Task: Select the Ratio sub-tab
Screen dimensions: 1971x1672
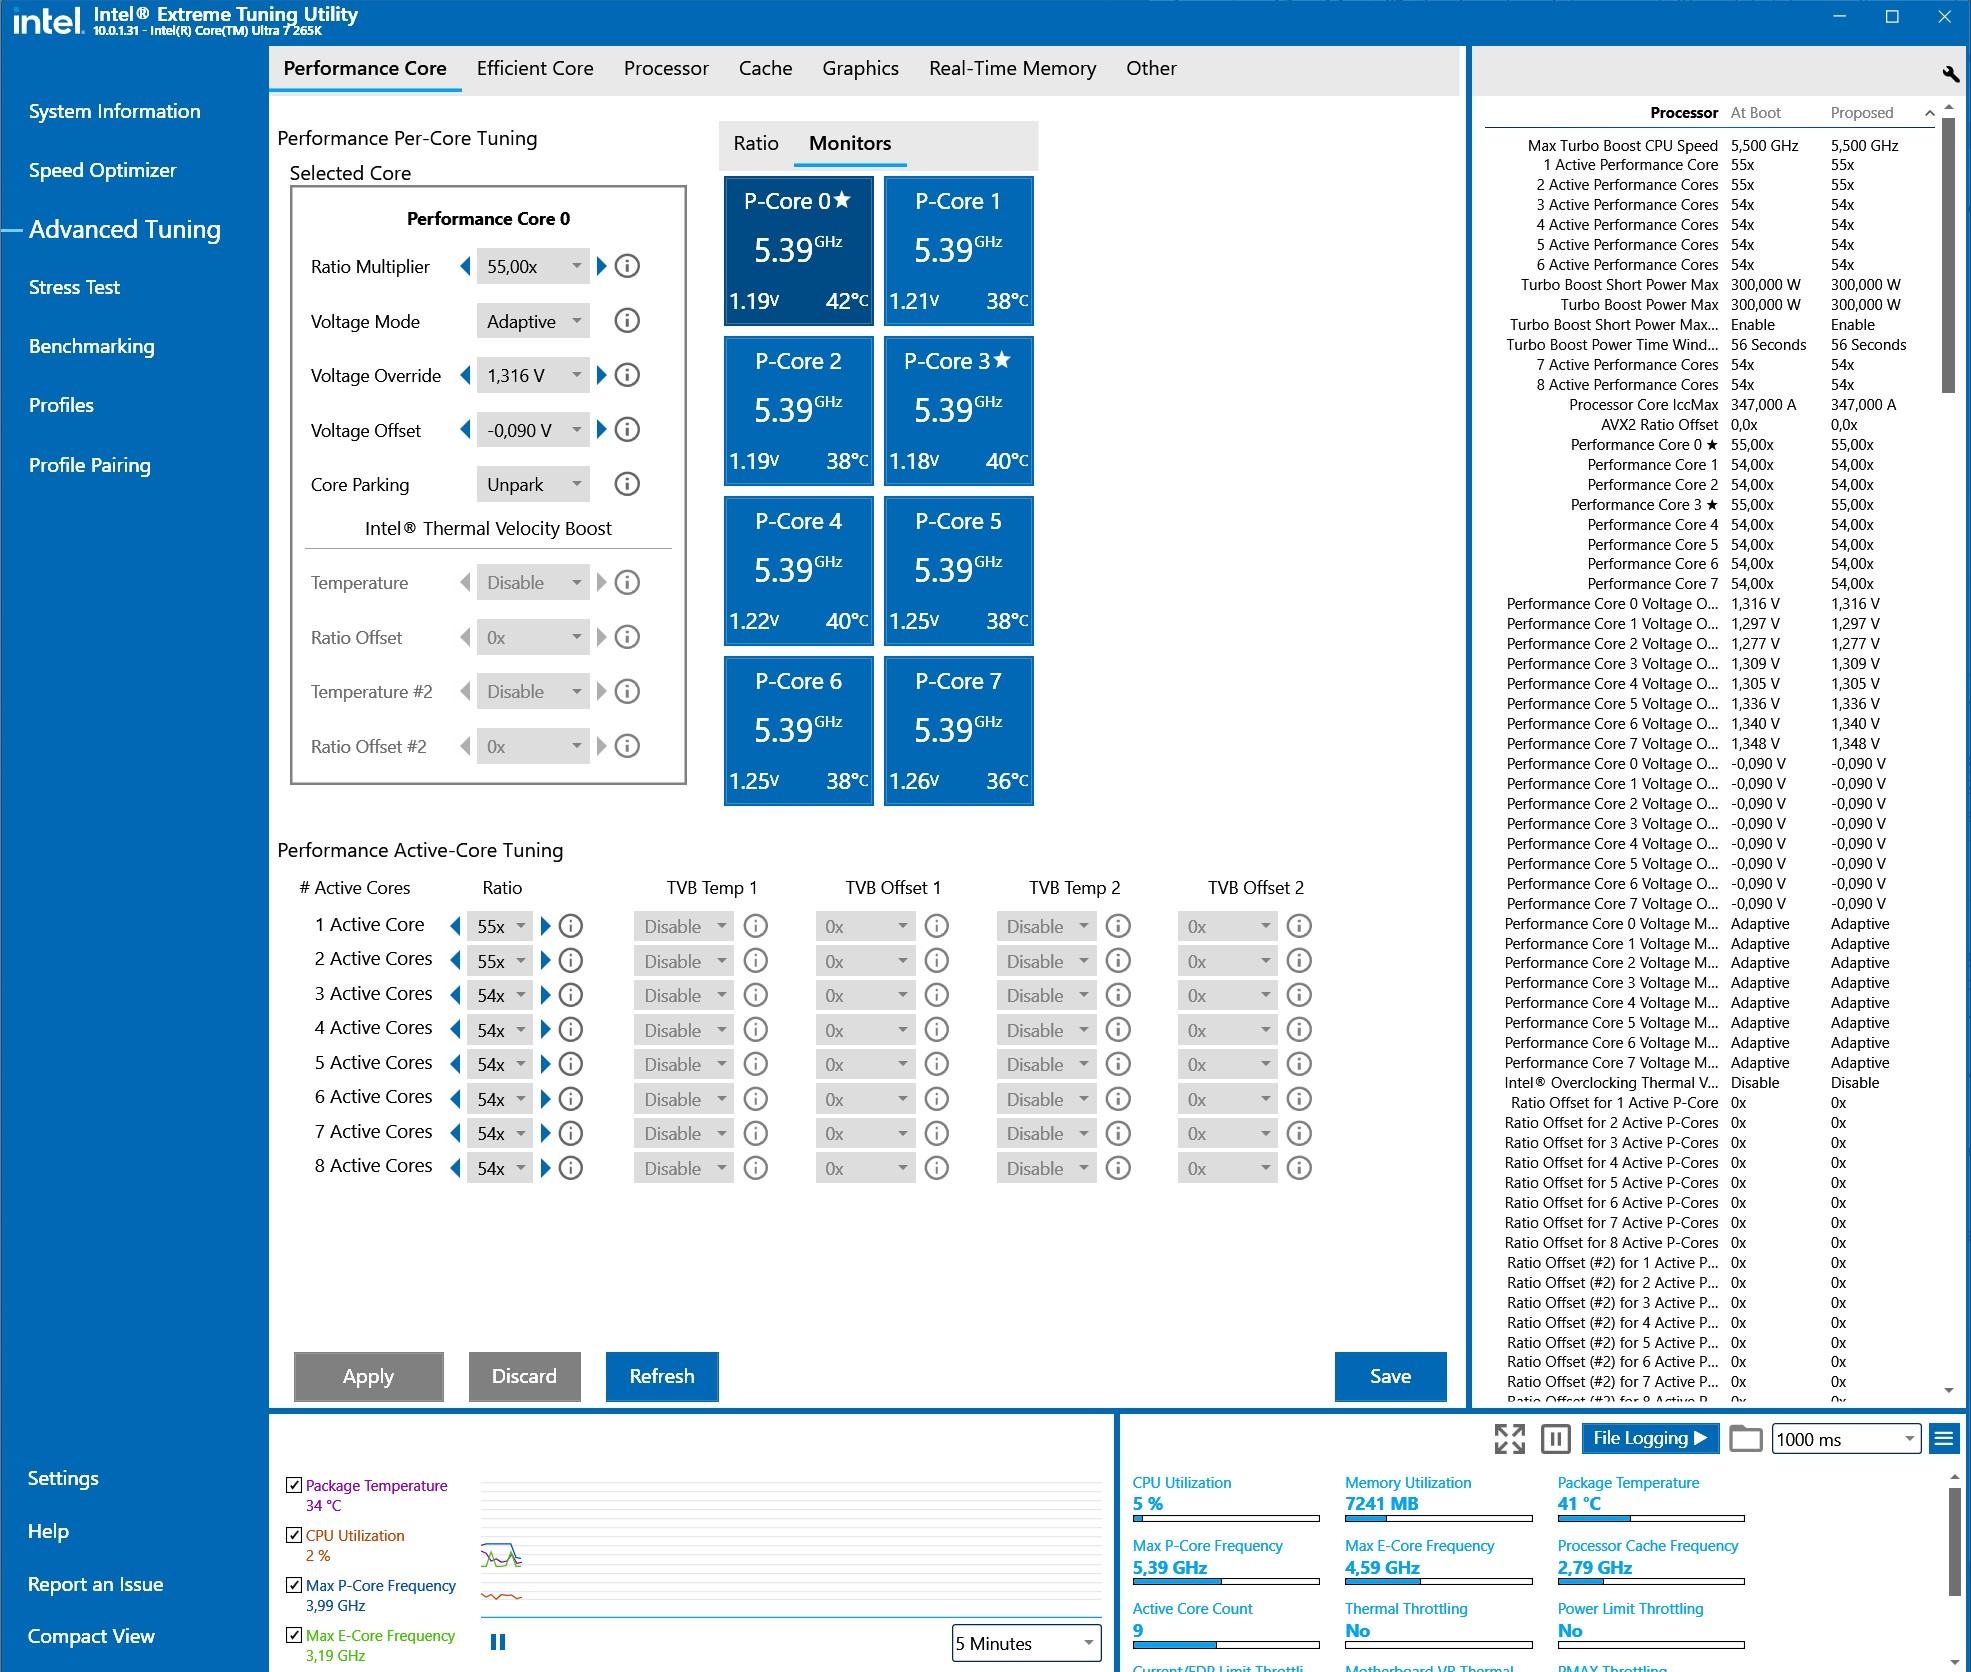Action: pos(755,143)
